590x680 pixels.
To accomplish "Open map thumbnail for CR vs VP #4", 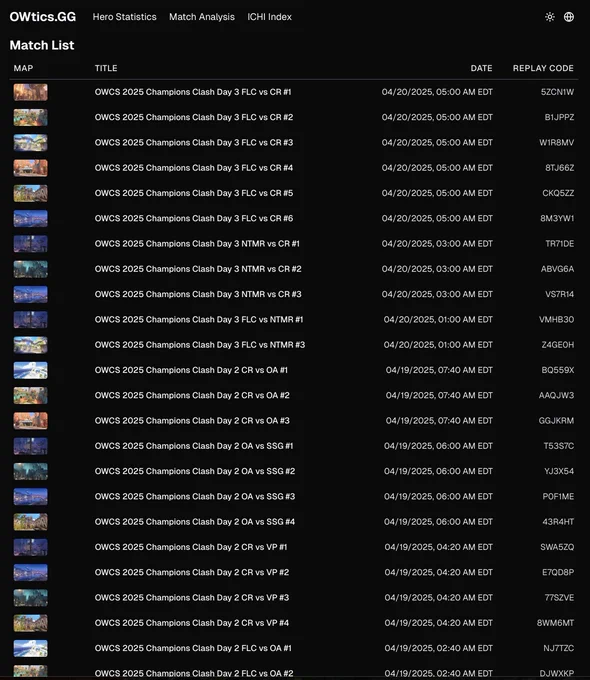I will [30, 623].
